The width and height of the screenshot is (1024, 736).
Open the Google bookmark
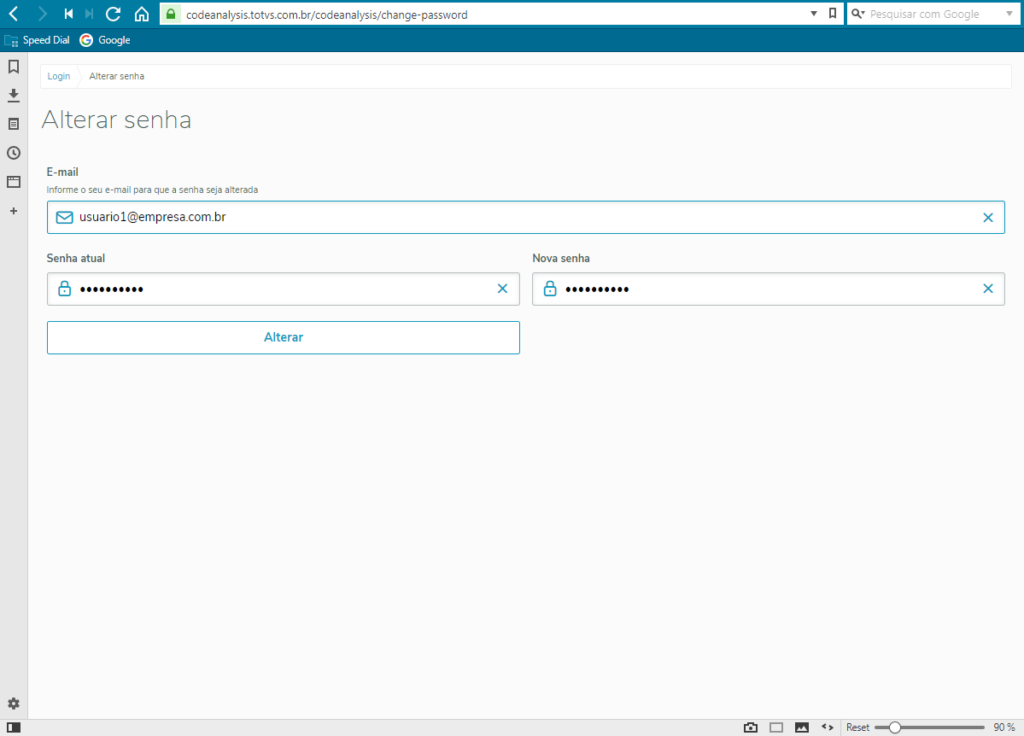(105, 40)
